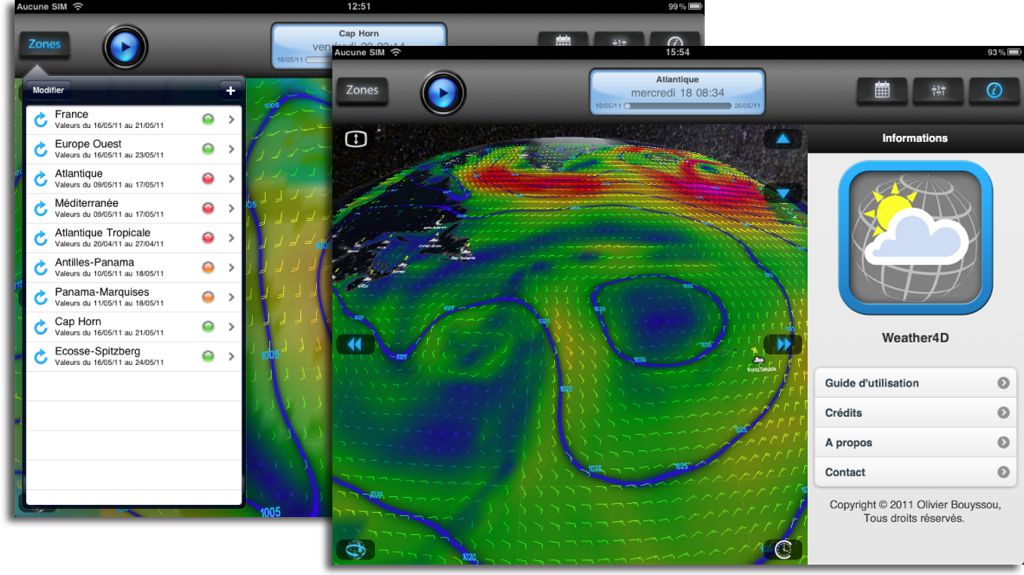Select the Atlantique Tropicale zone name
The width and height of the screenshot is (1024, 575).
[103, 233]
